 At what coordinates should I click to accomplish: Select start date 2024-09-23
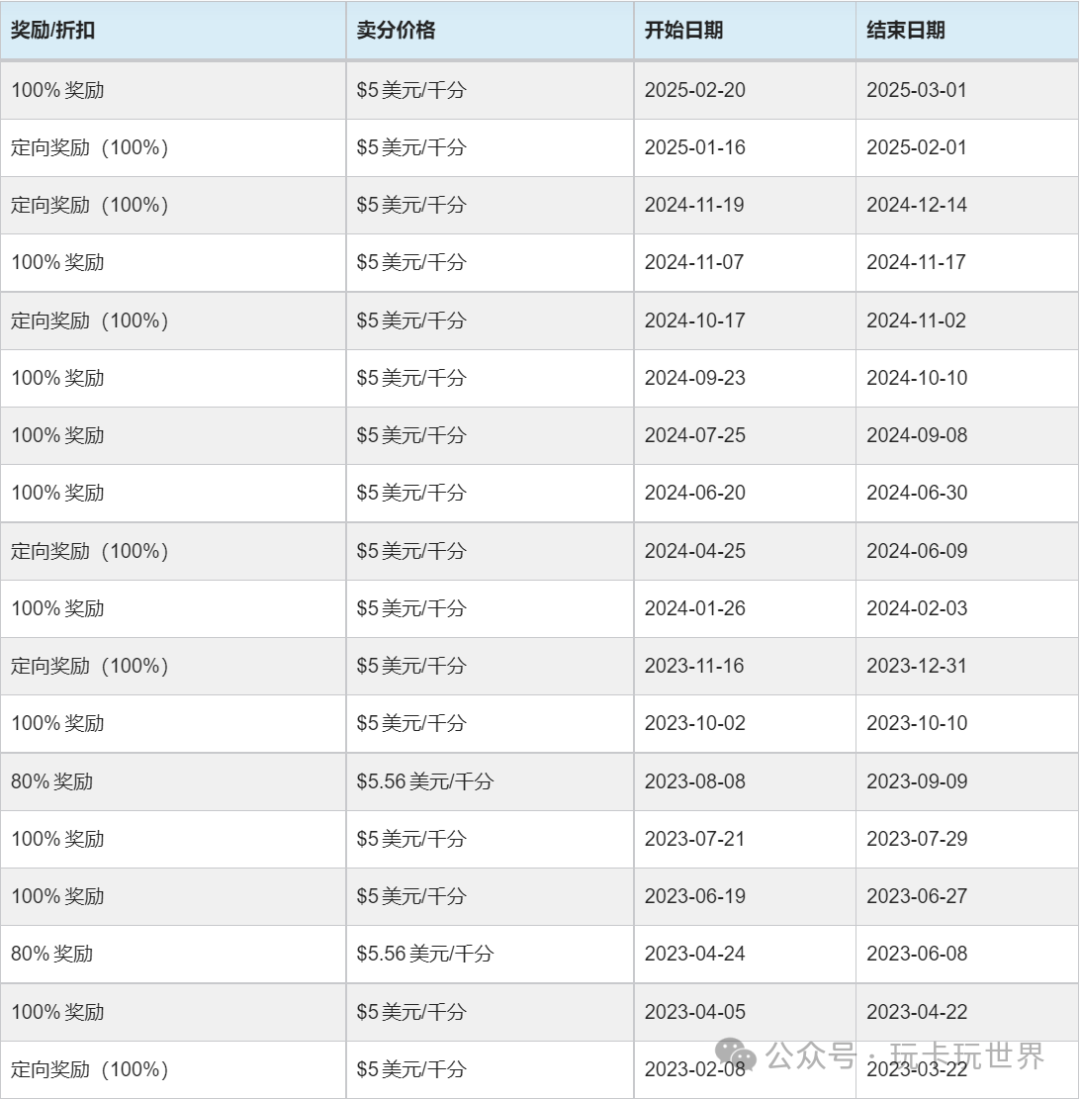pos(695,378)
